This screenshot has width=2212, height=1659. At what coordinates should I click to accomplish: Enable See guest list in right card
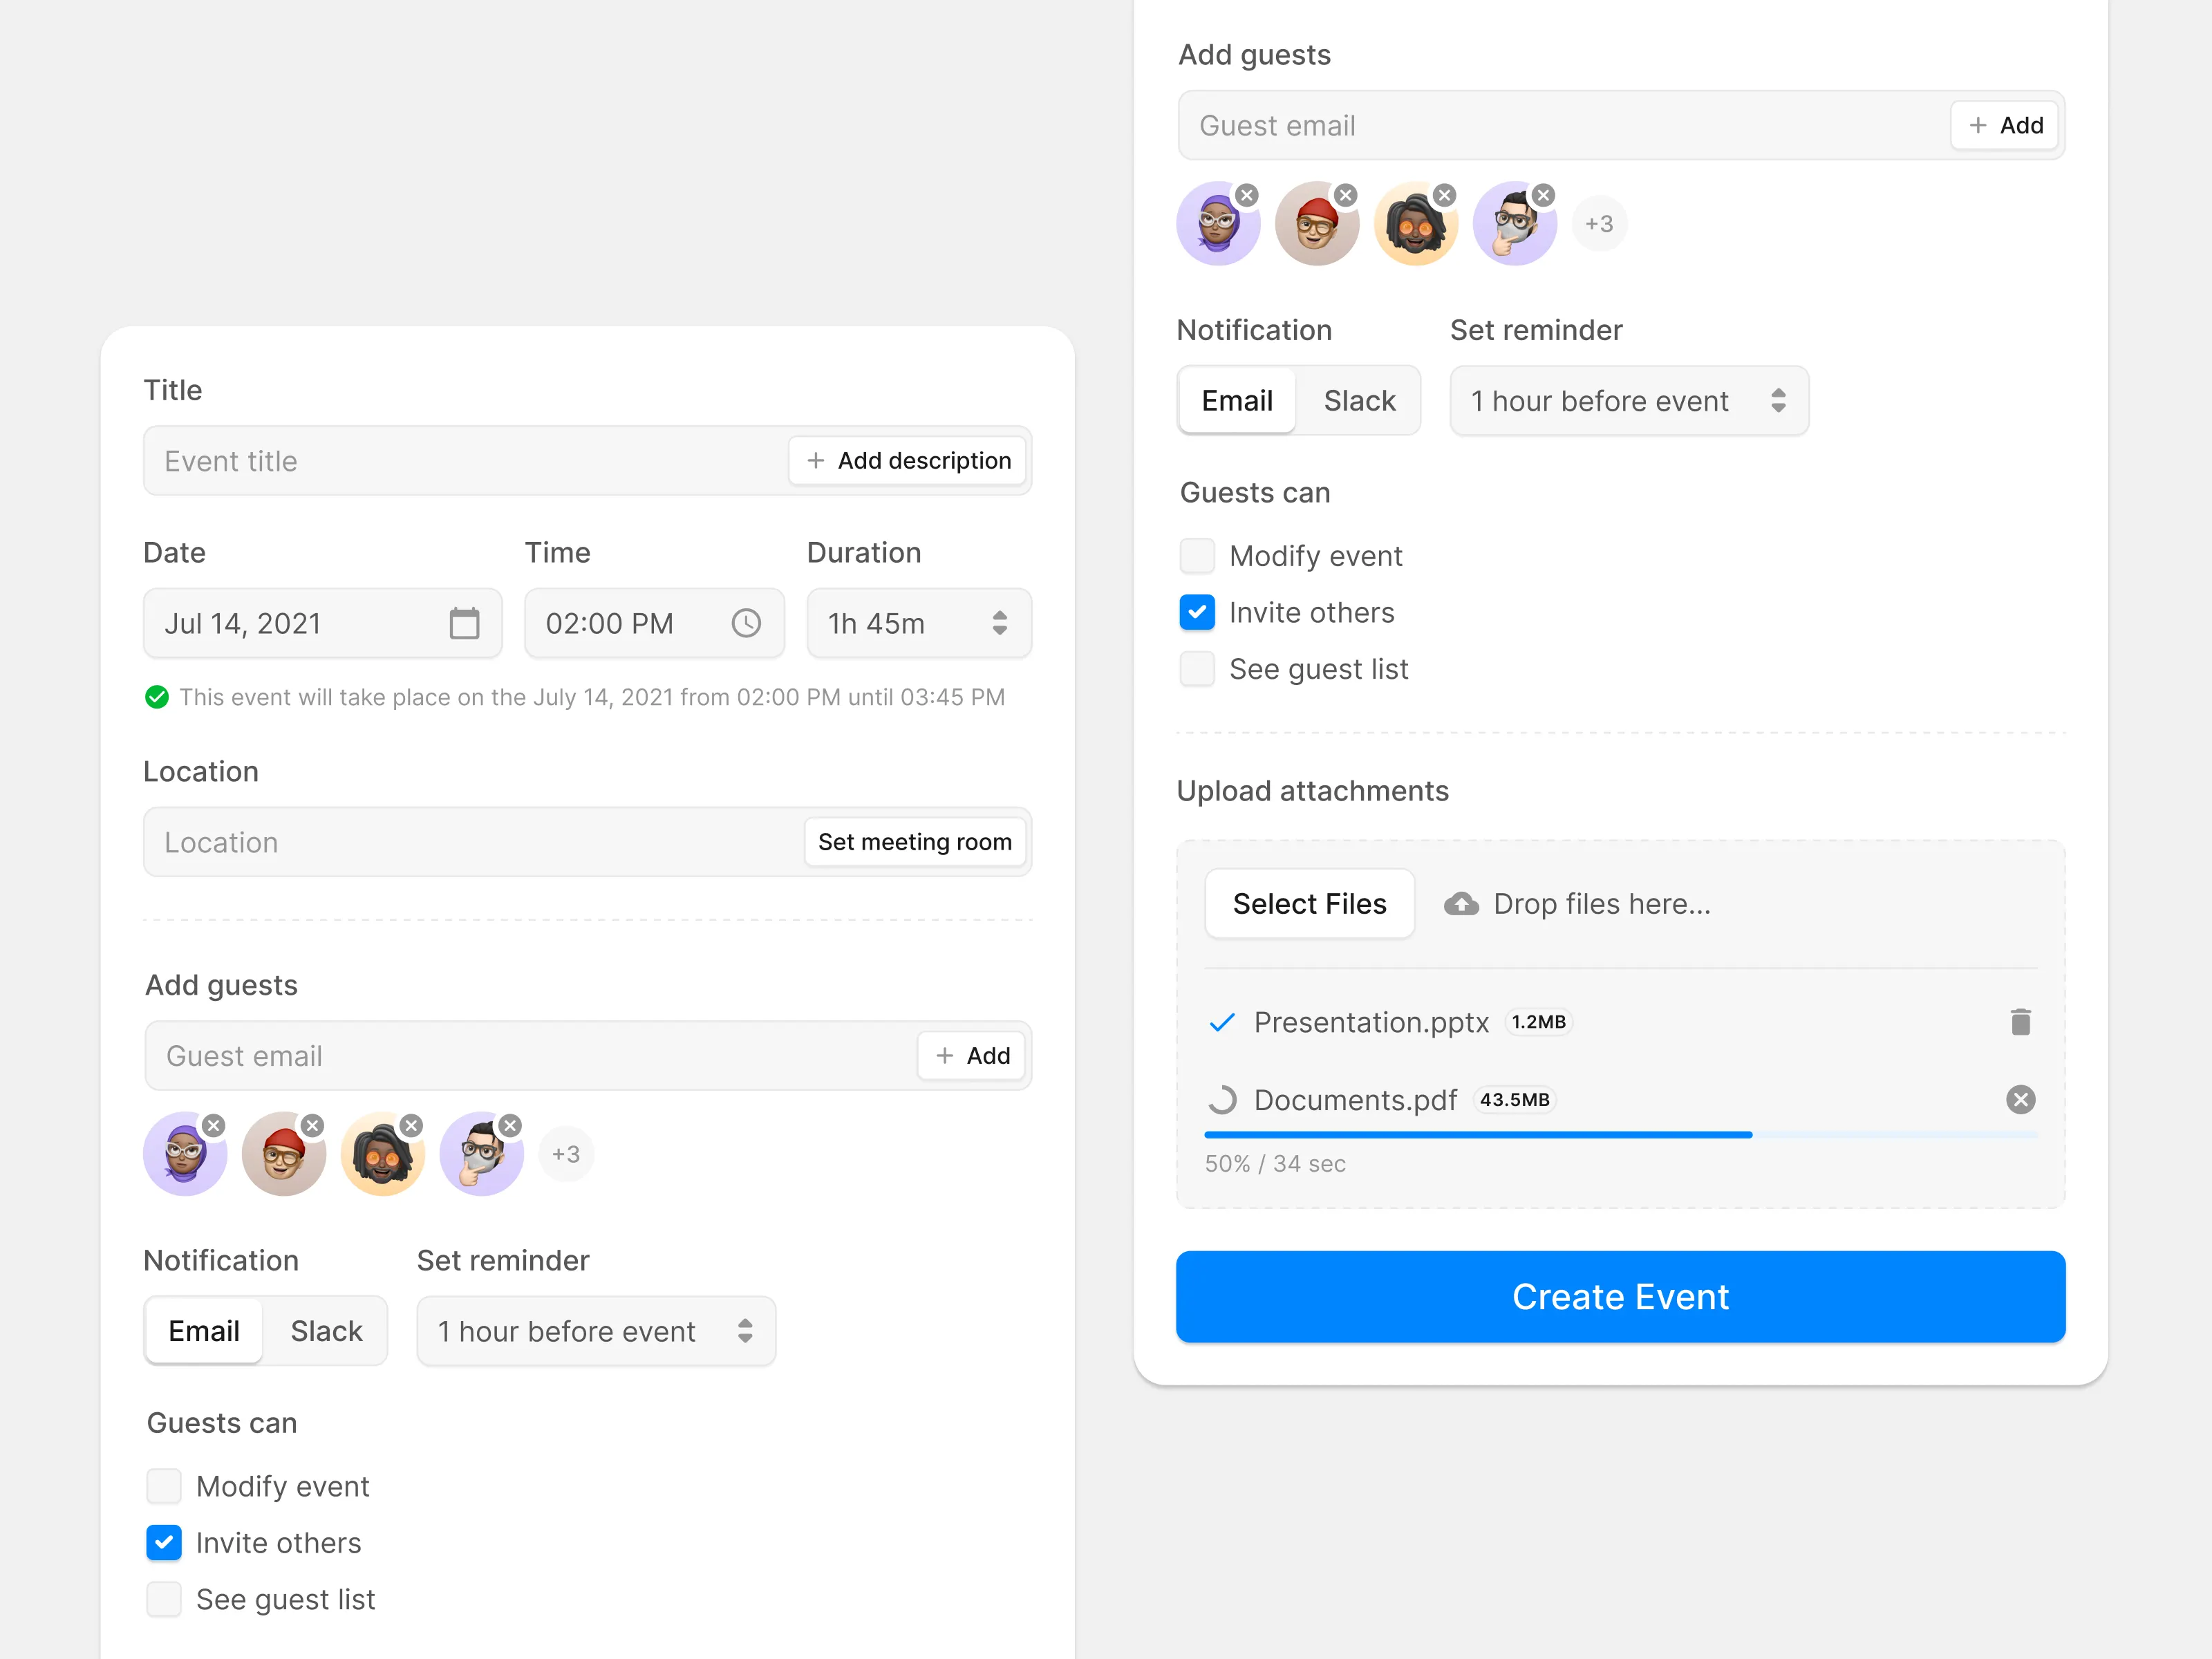point(1197,669)
